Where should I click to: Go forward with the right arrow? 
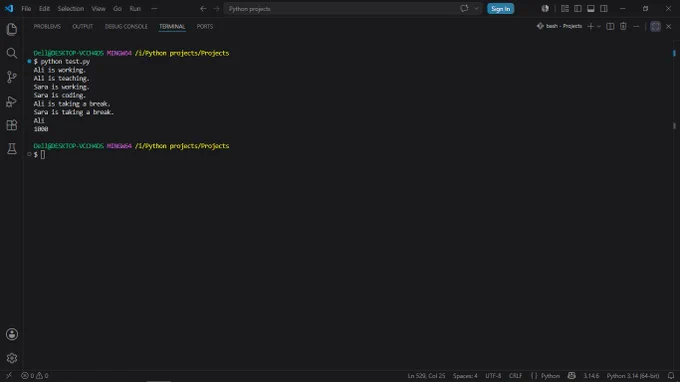click(216, 9)
